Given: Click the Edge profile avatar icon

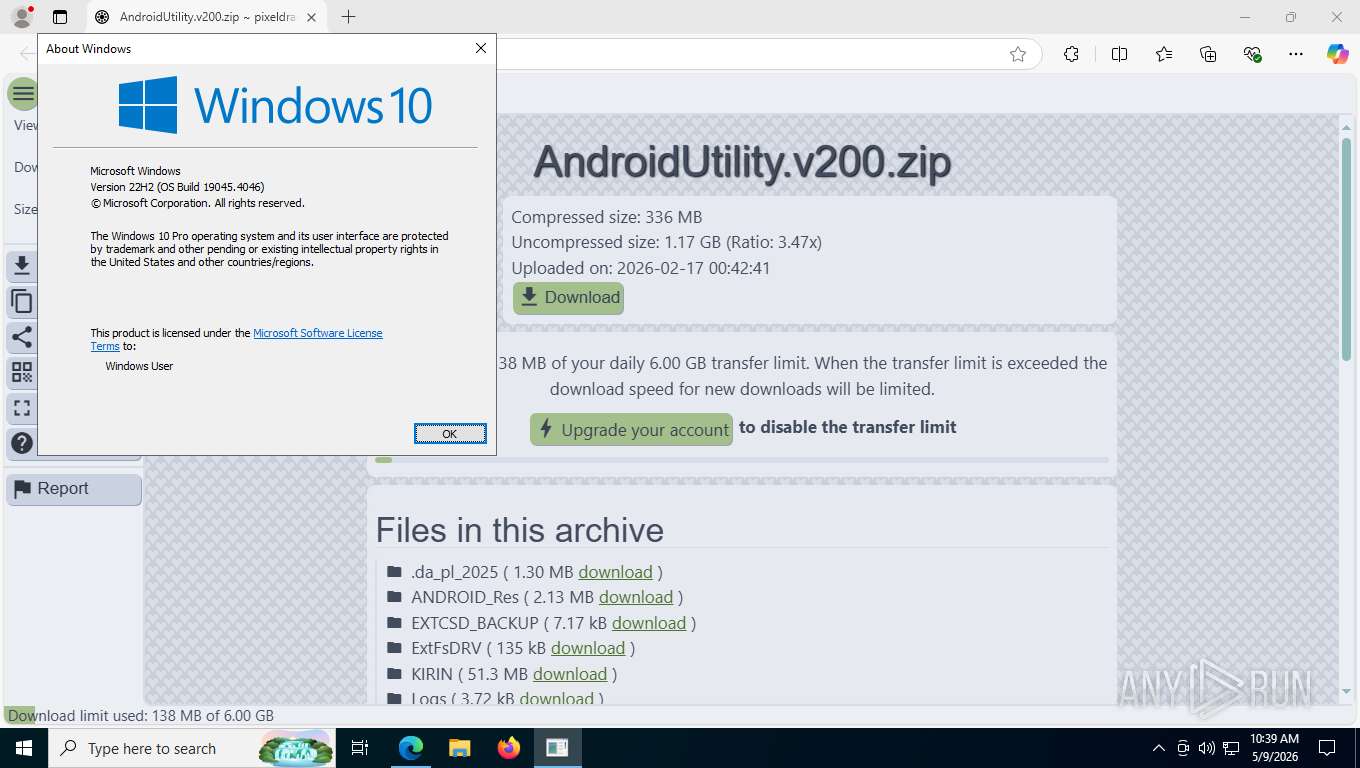Looking at the screenshot, I should point(21,17).
